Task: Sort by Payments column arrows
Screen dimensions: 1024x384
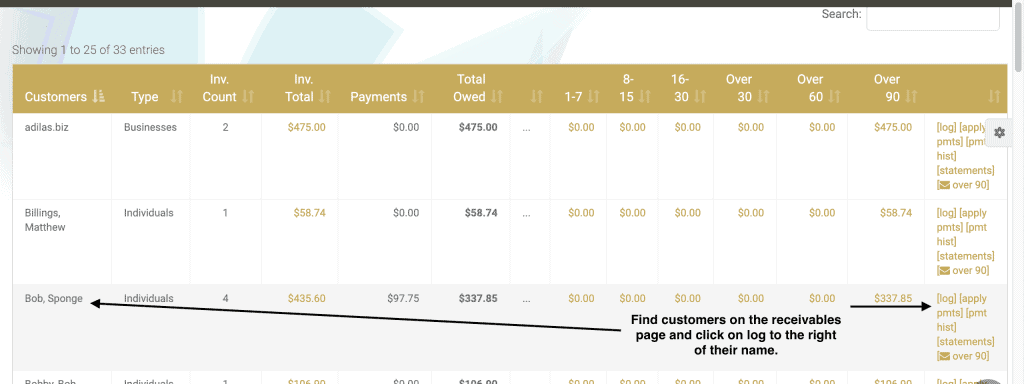Action: 419,97
